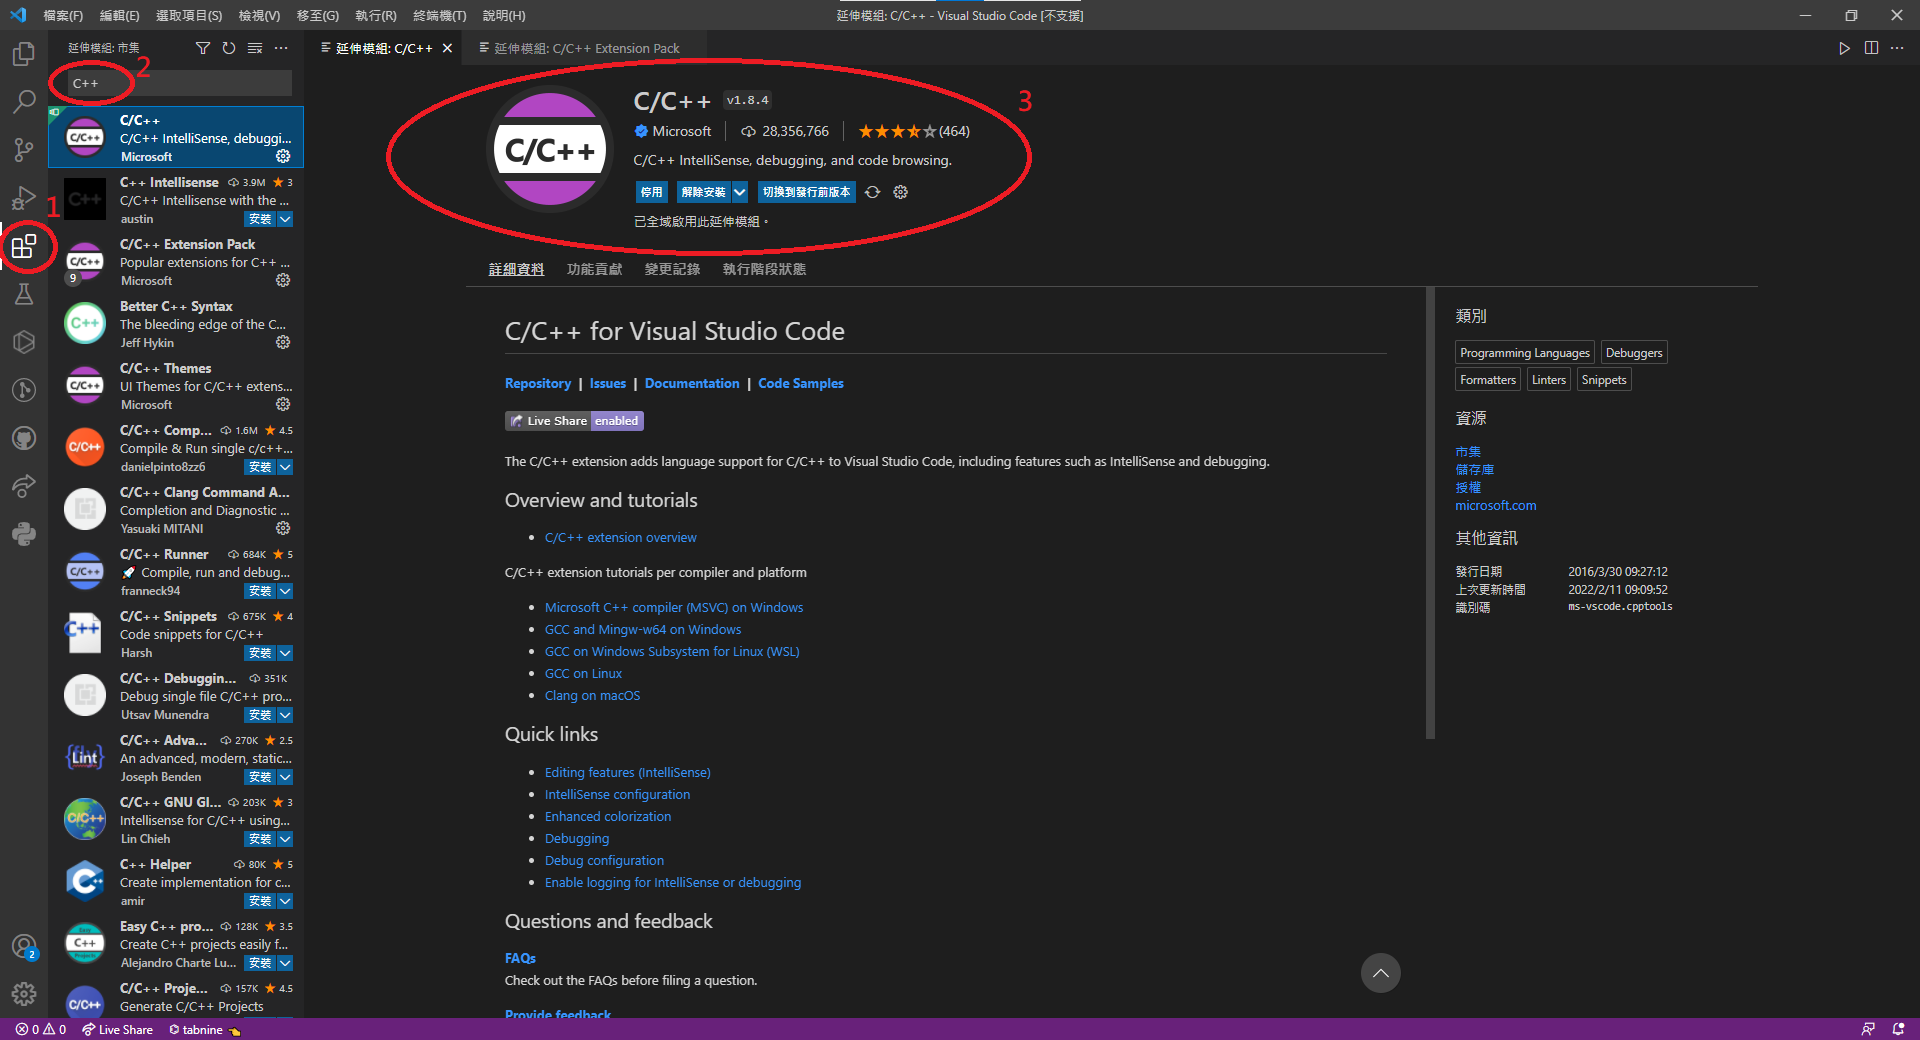Open the Python icon in activity bar

[x=24, y=534]
